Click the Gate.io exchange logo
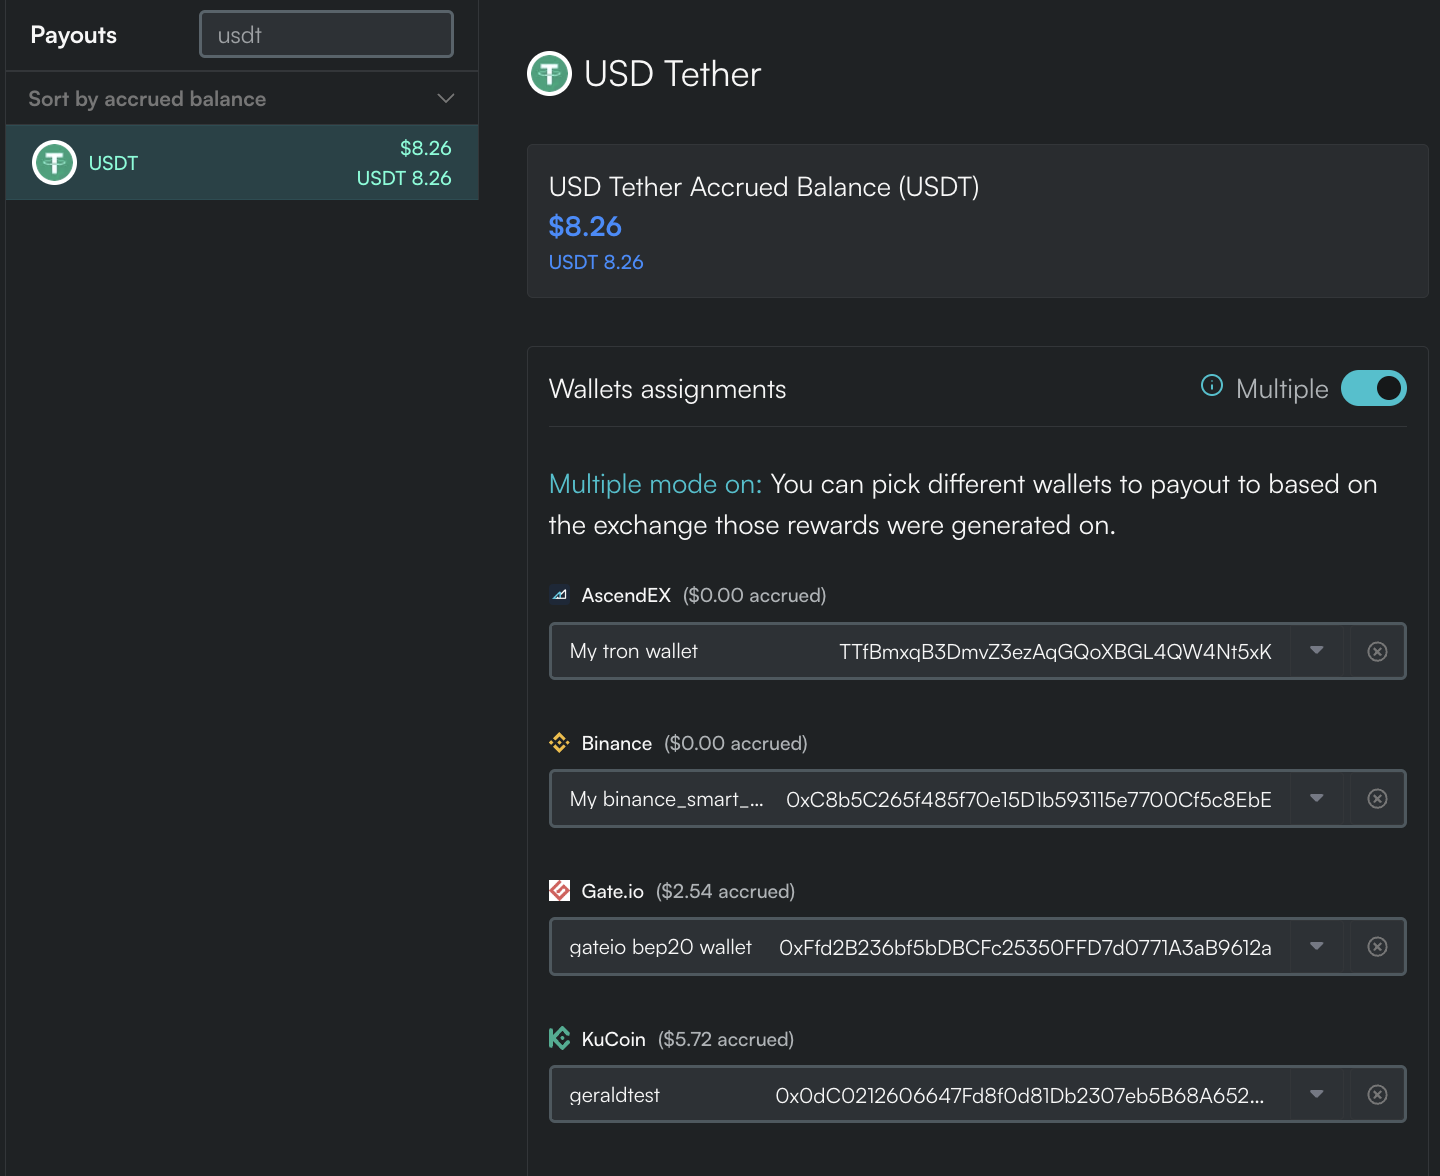 click(x=559, y=891)
